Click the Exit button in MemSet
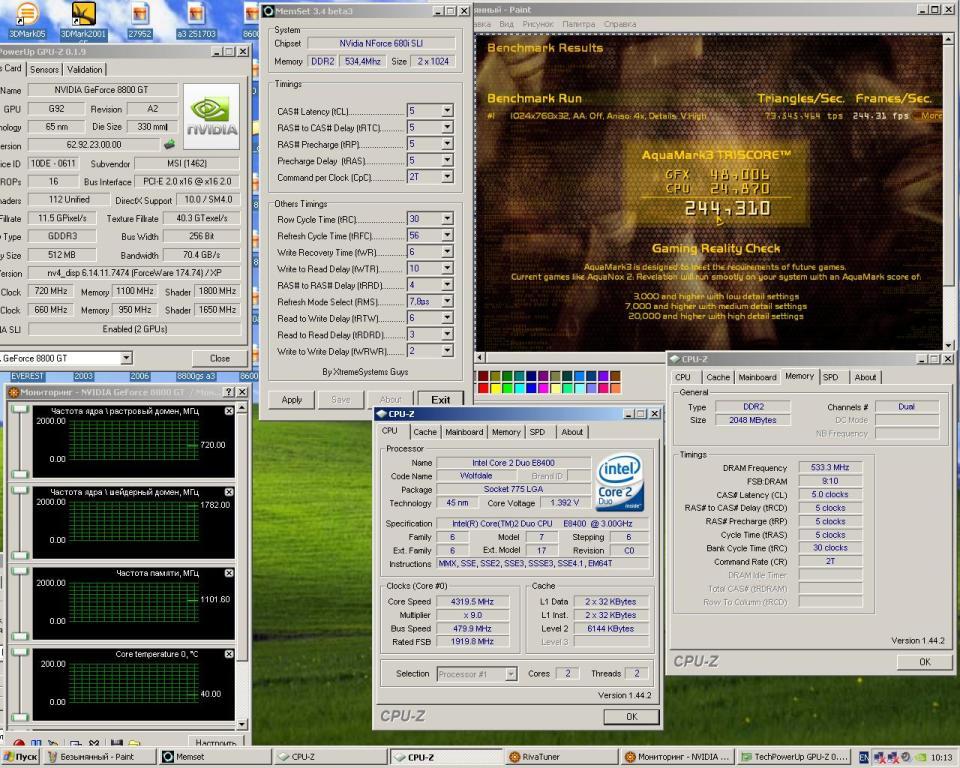960x768 pixels. (440, 400)
